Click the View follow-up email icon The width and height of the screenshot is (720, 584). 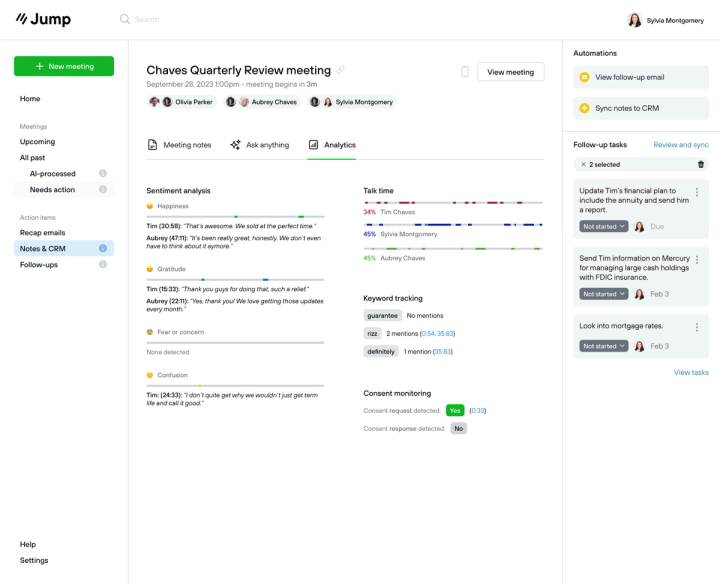tap(584, 77)
